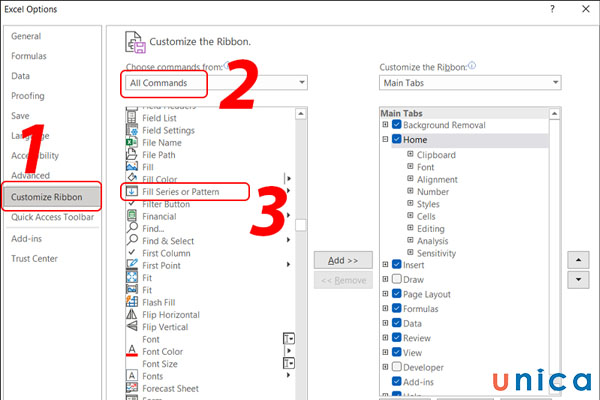Click the Flash Fill icon
This screenshot has width=600, height=400.
tap(132, 302)
